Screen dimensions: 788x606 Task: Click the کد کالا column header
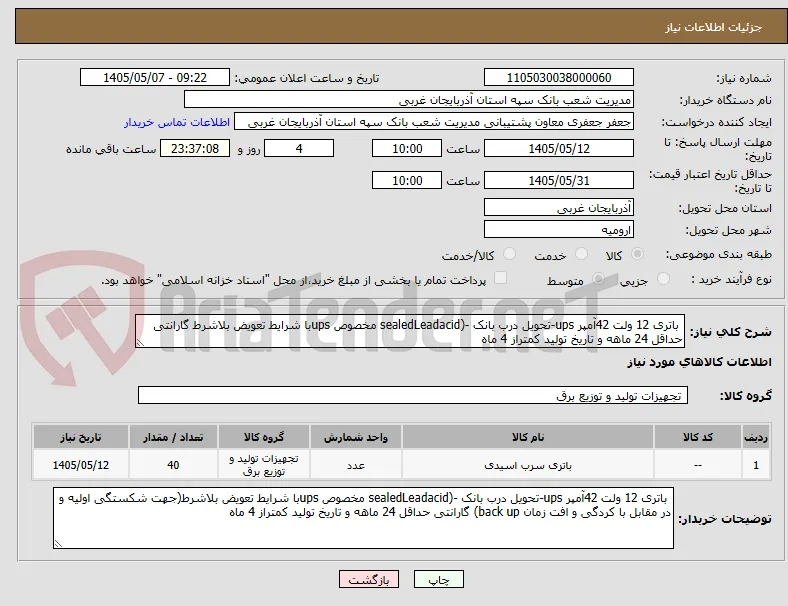(x=698, y=437)
